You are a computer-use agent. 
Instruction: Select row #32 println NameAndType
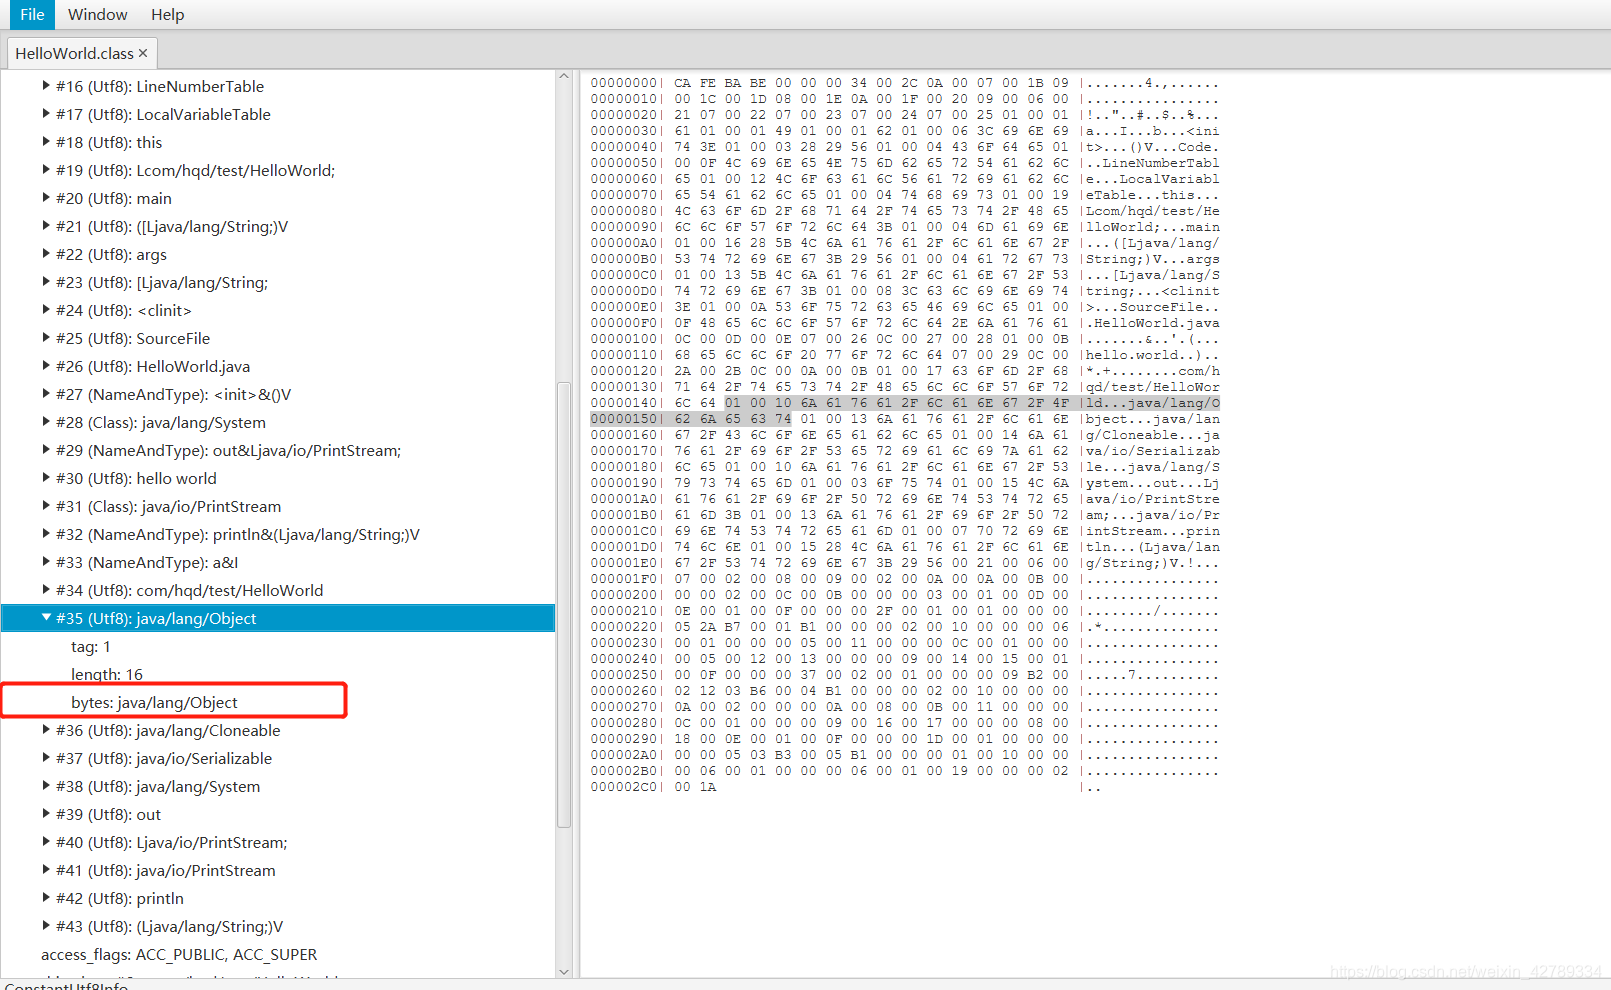point(278,534)
